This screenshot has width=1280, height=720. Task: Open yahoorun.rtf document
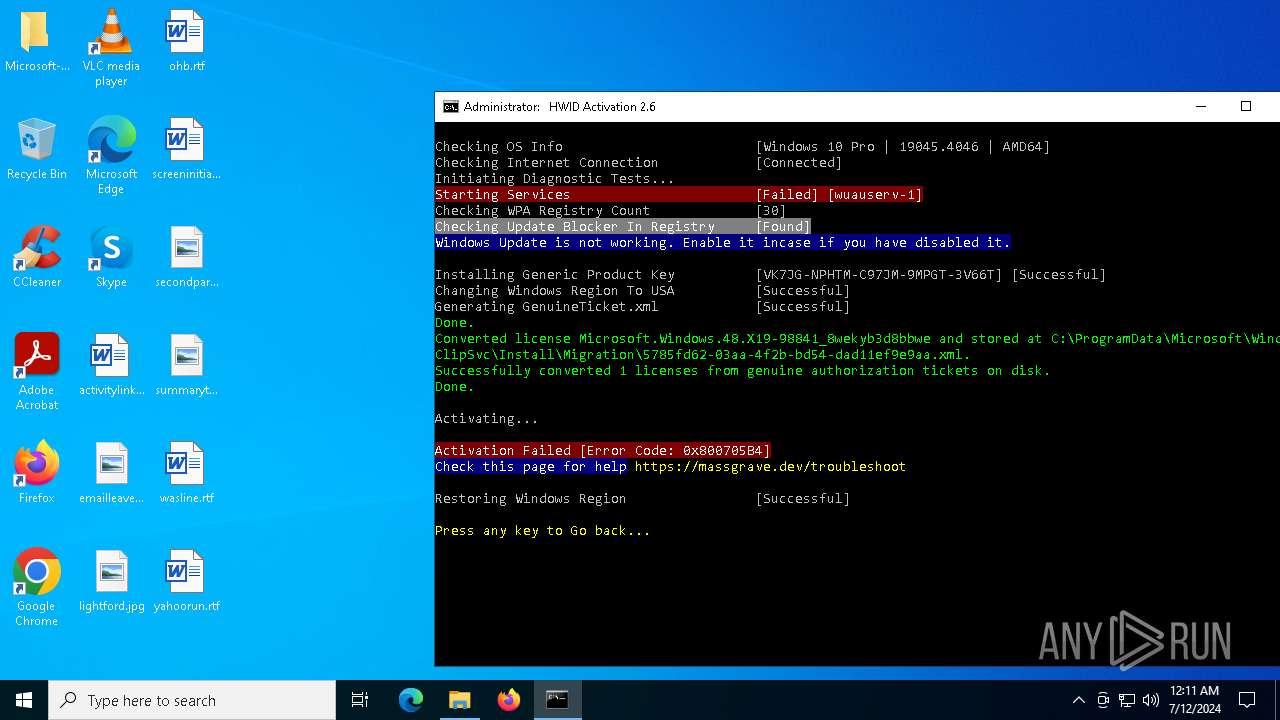[x=186, y=582]
